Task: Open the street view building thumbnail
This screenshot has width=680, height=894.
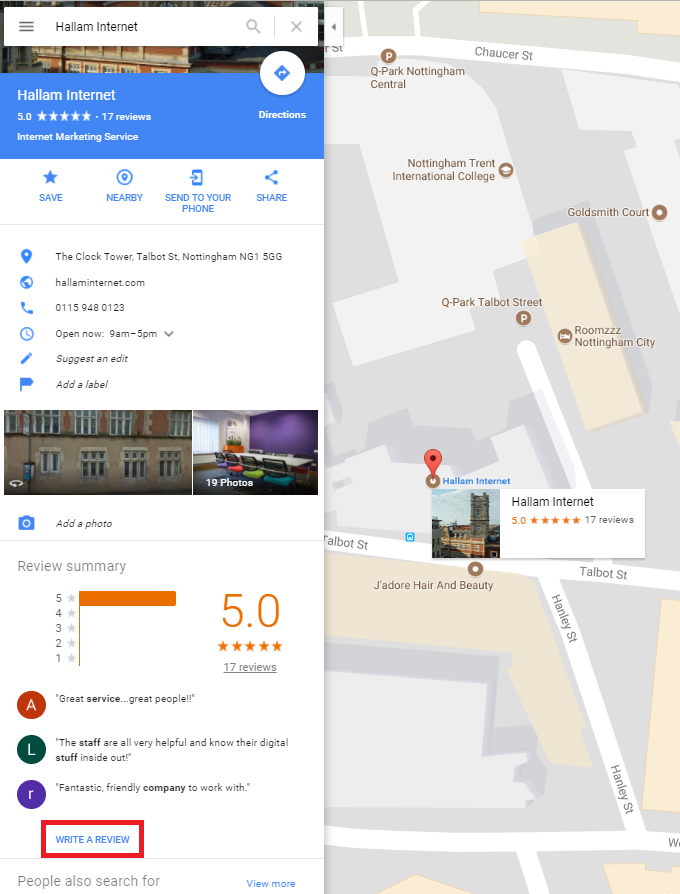Action: click(98, 452)
